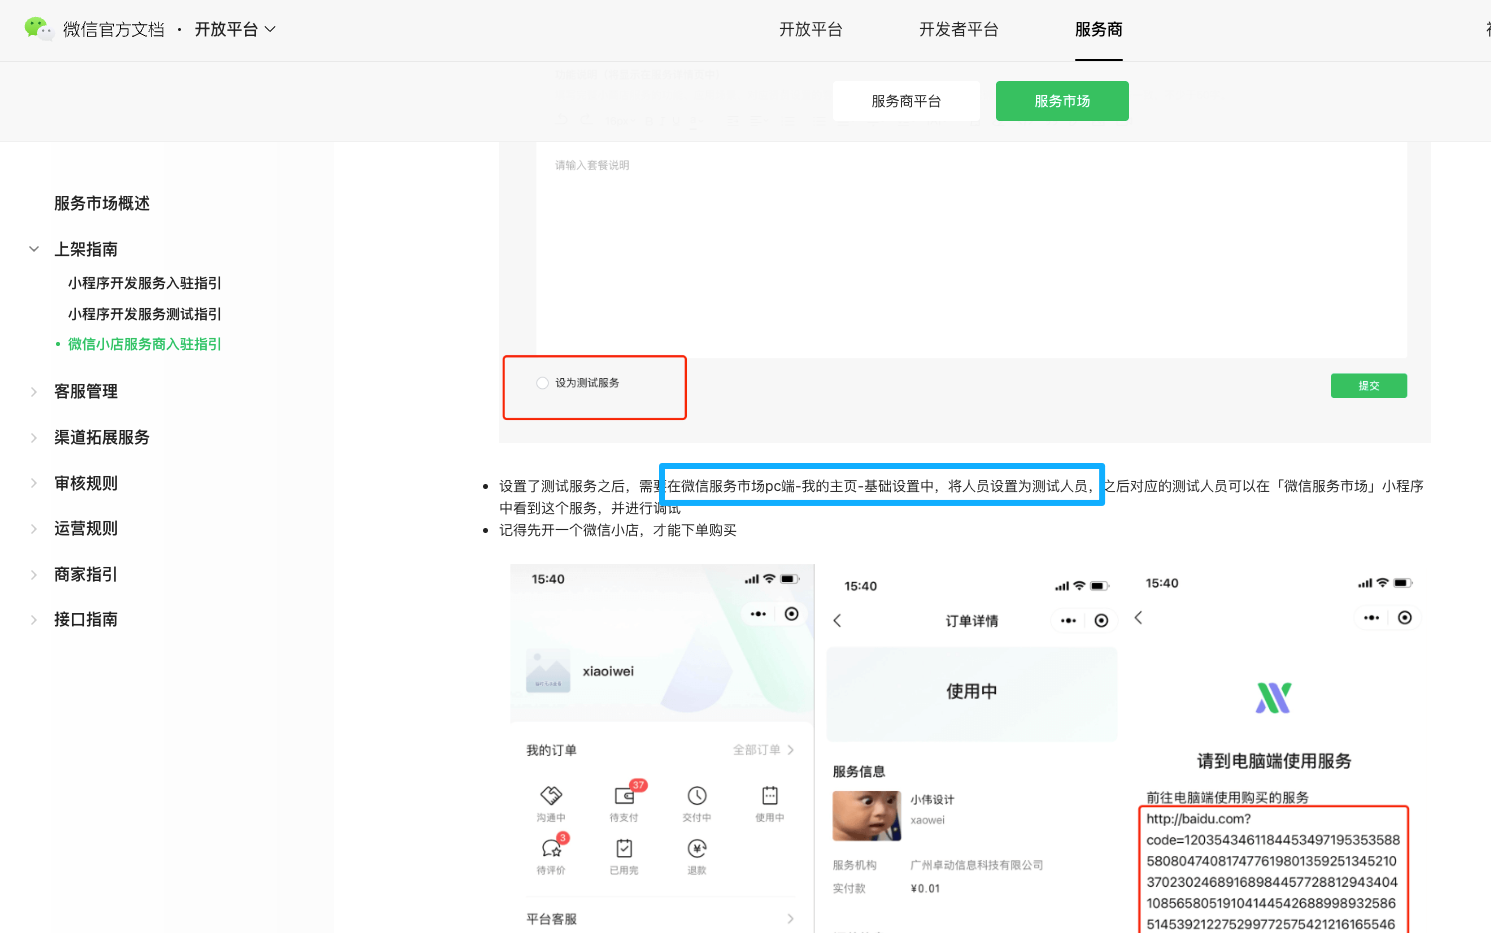Screen dimensions: 1491x933
Task: Open 小程序开发服务入驻指引 page
Action: tap(145, 283)
